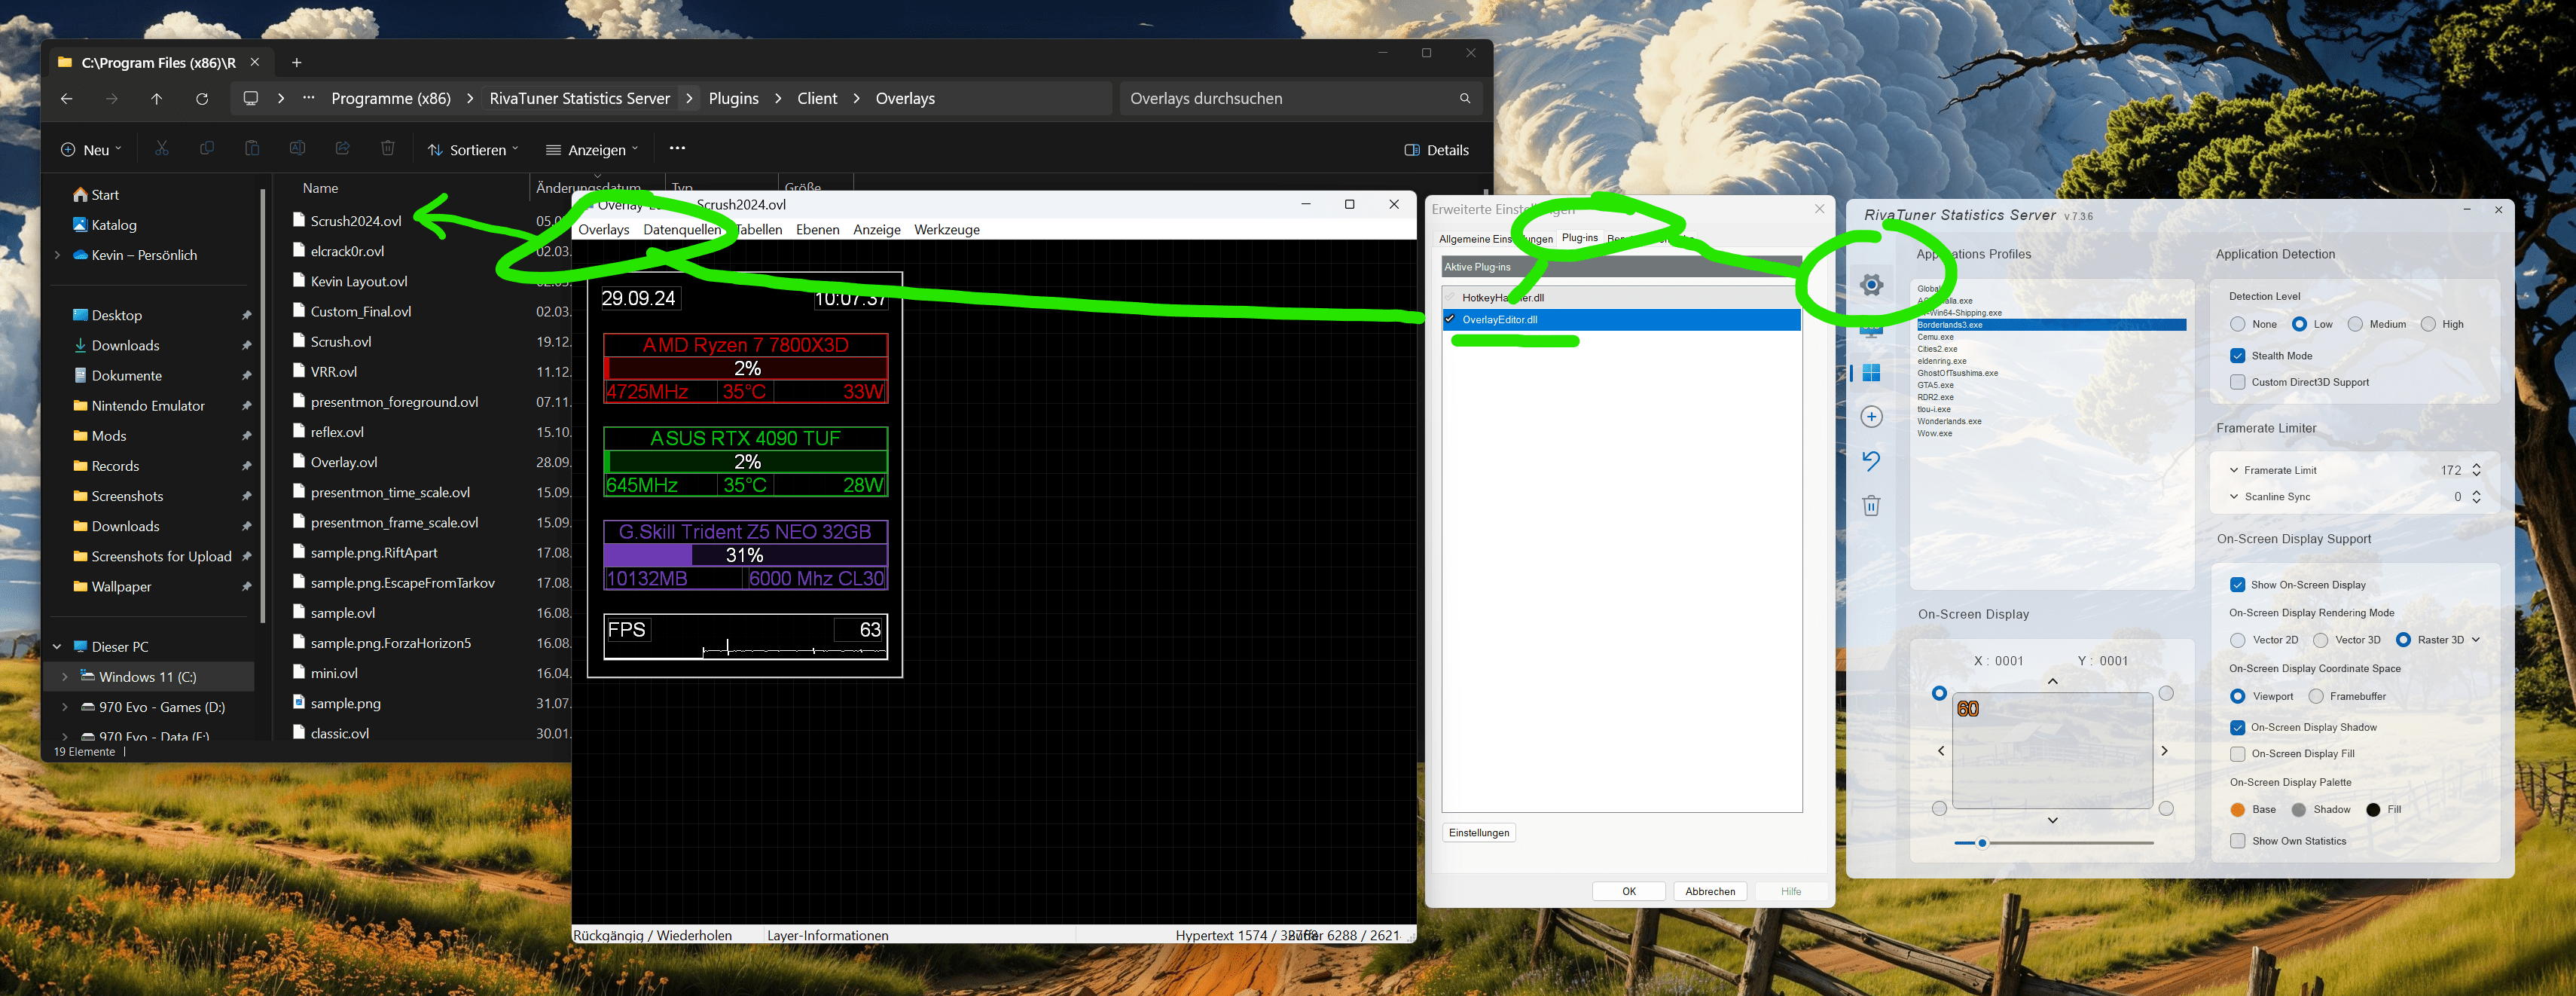
Task: Enable On-Screen Display Fill checkbox
Action: click(2238, 754)
